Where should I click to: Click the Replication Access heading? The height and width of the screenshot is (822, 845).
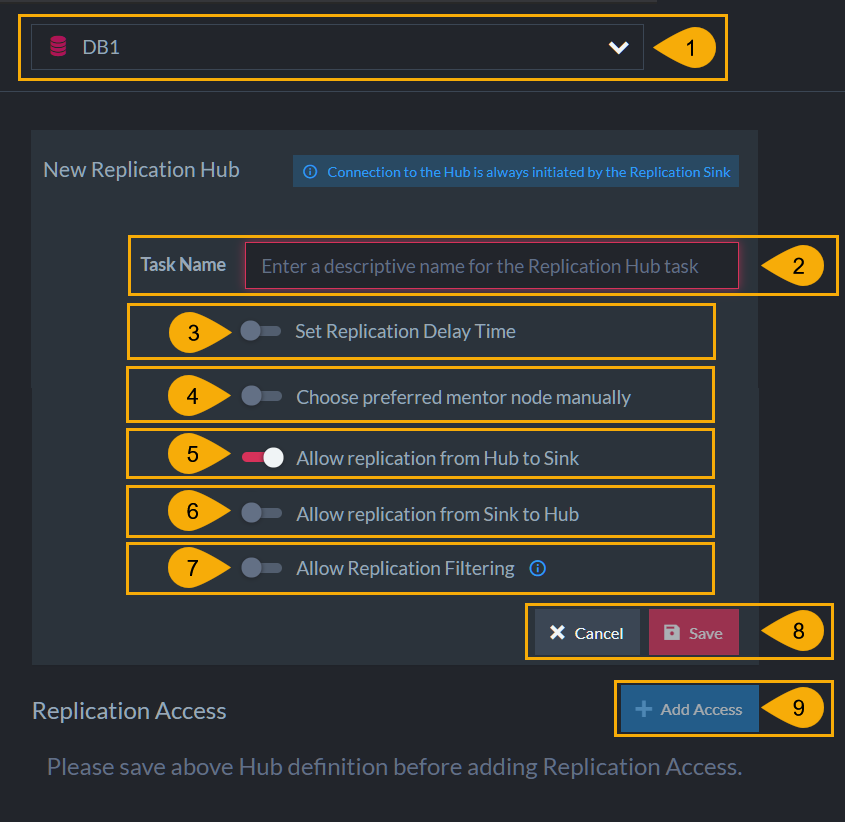[x=129, y=711]
